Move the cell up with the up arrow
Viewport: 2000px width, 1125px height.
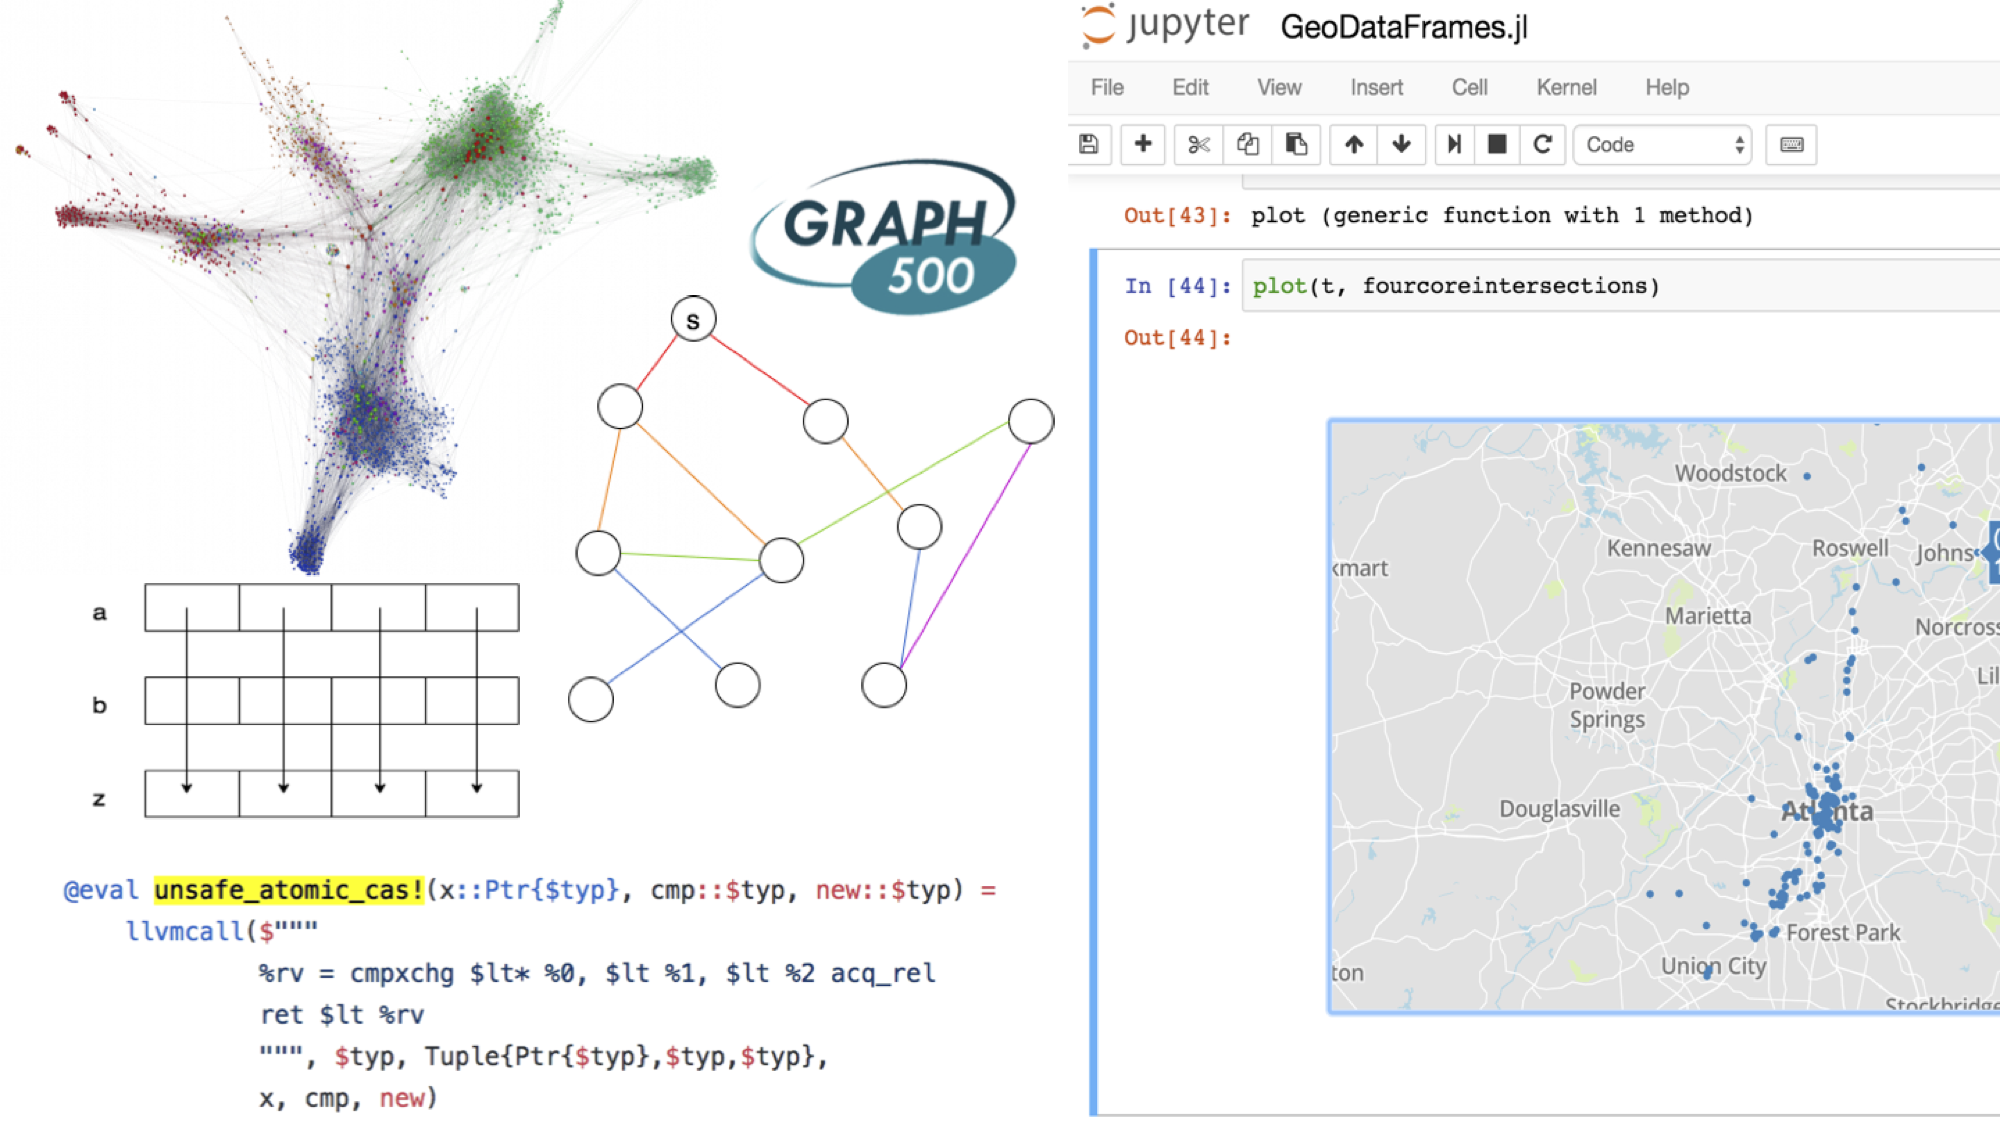1354,145
